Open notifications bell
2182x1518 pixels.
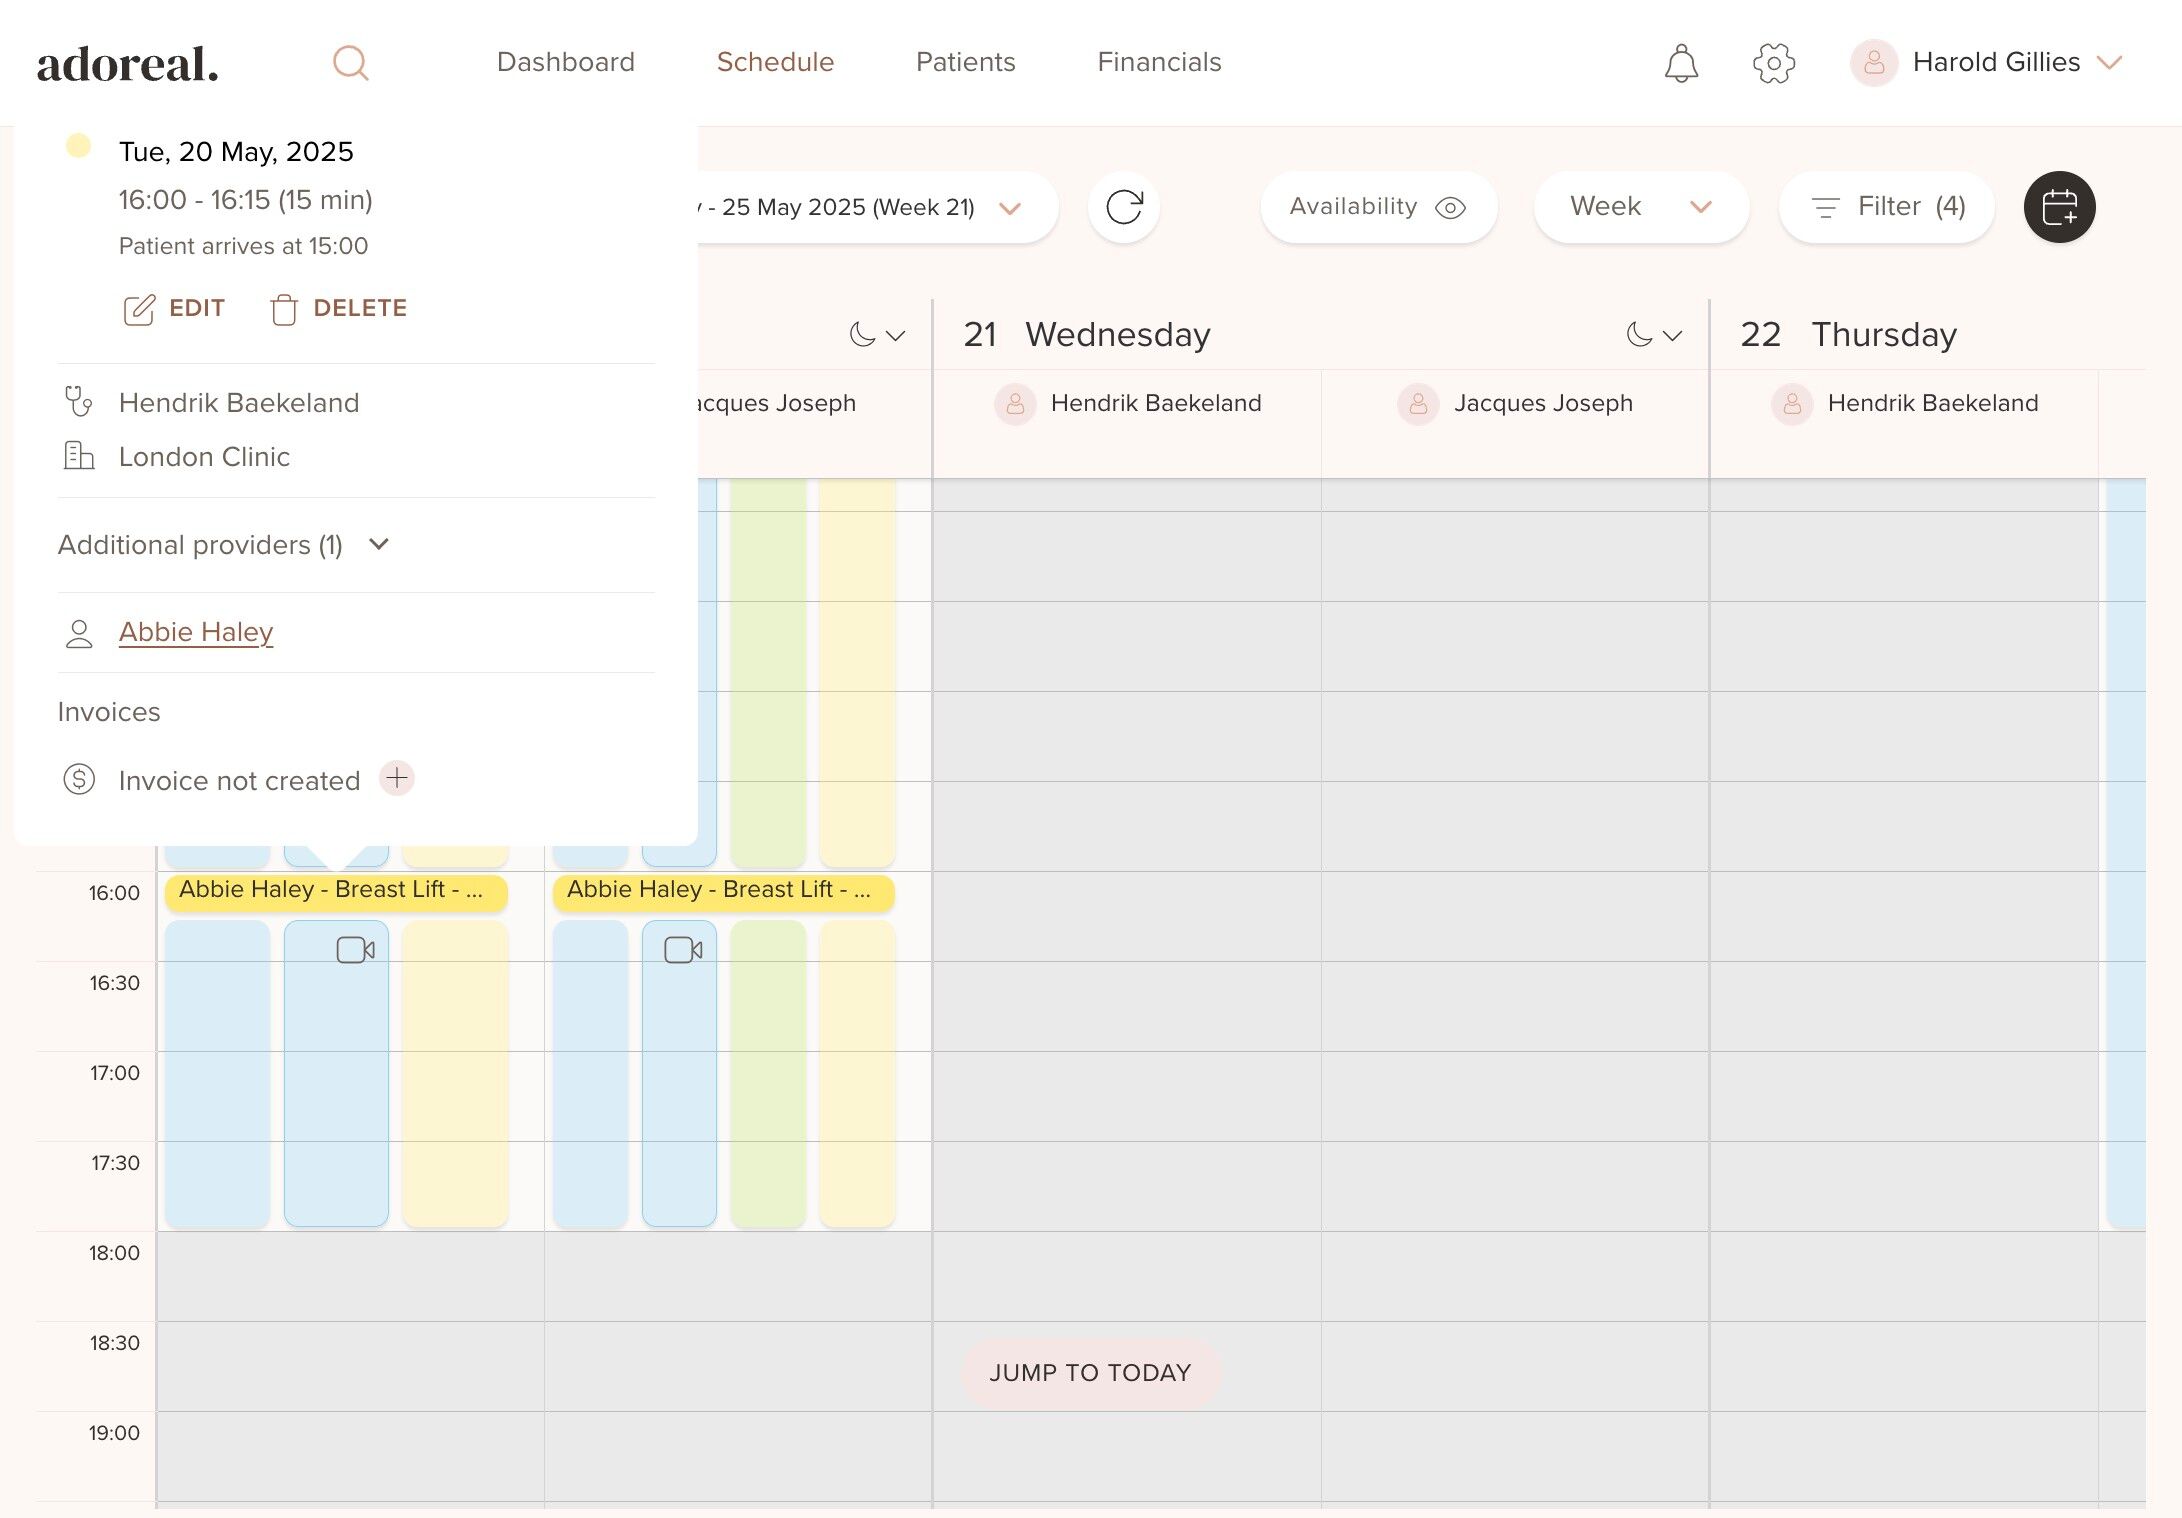pyautogui.click(x=1681, y=63)
